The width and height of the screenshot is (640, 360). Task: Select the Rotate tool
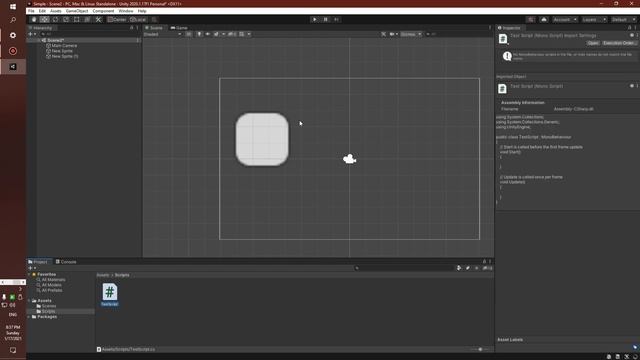[55, 20]
